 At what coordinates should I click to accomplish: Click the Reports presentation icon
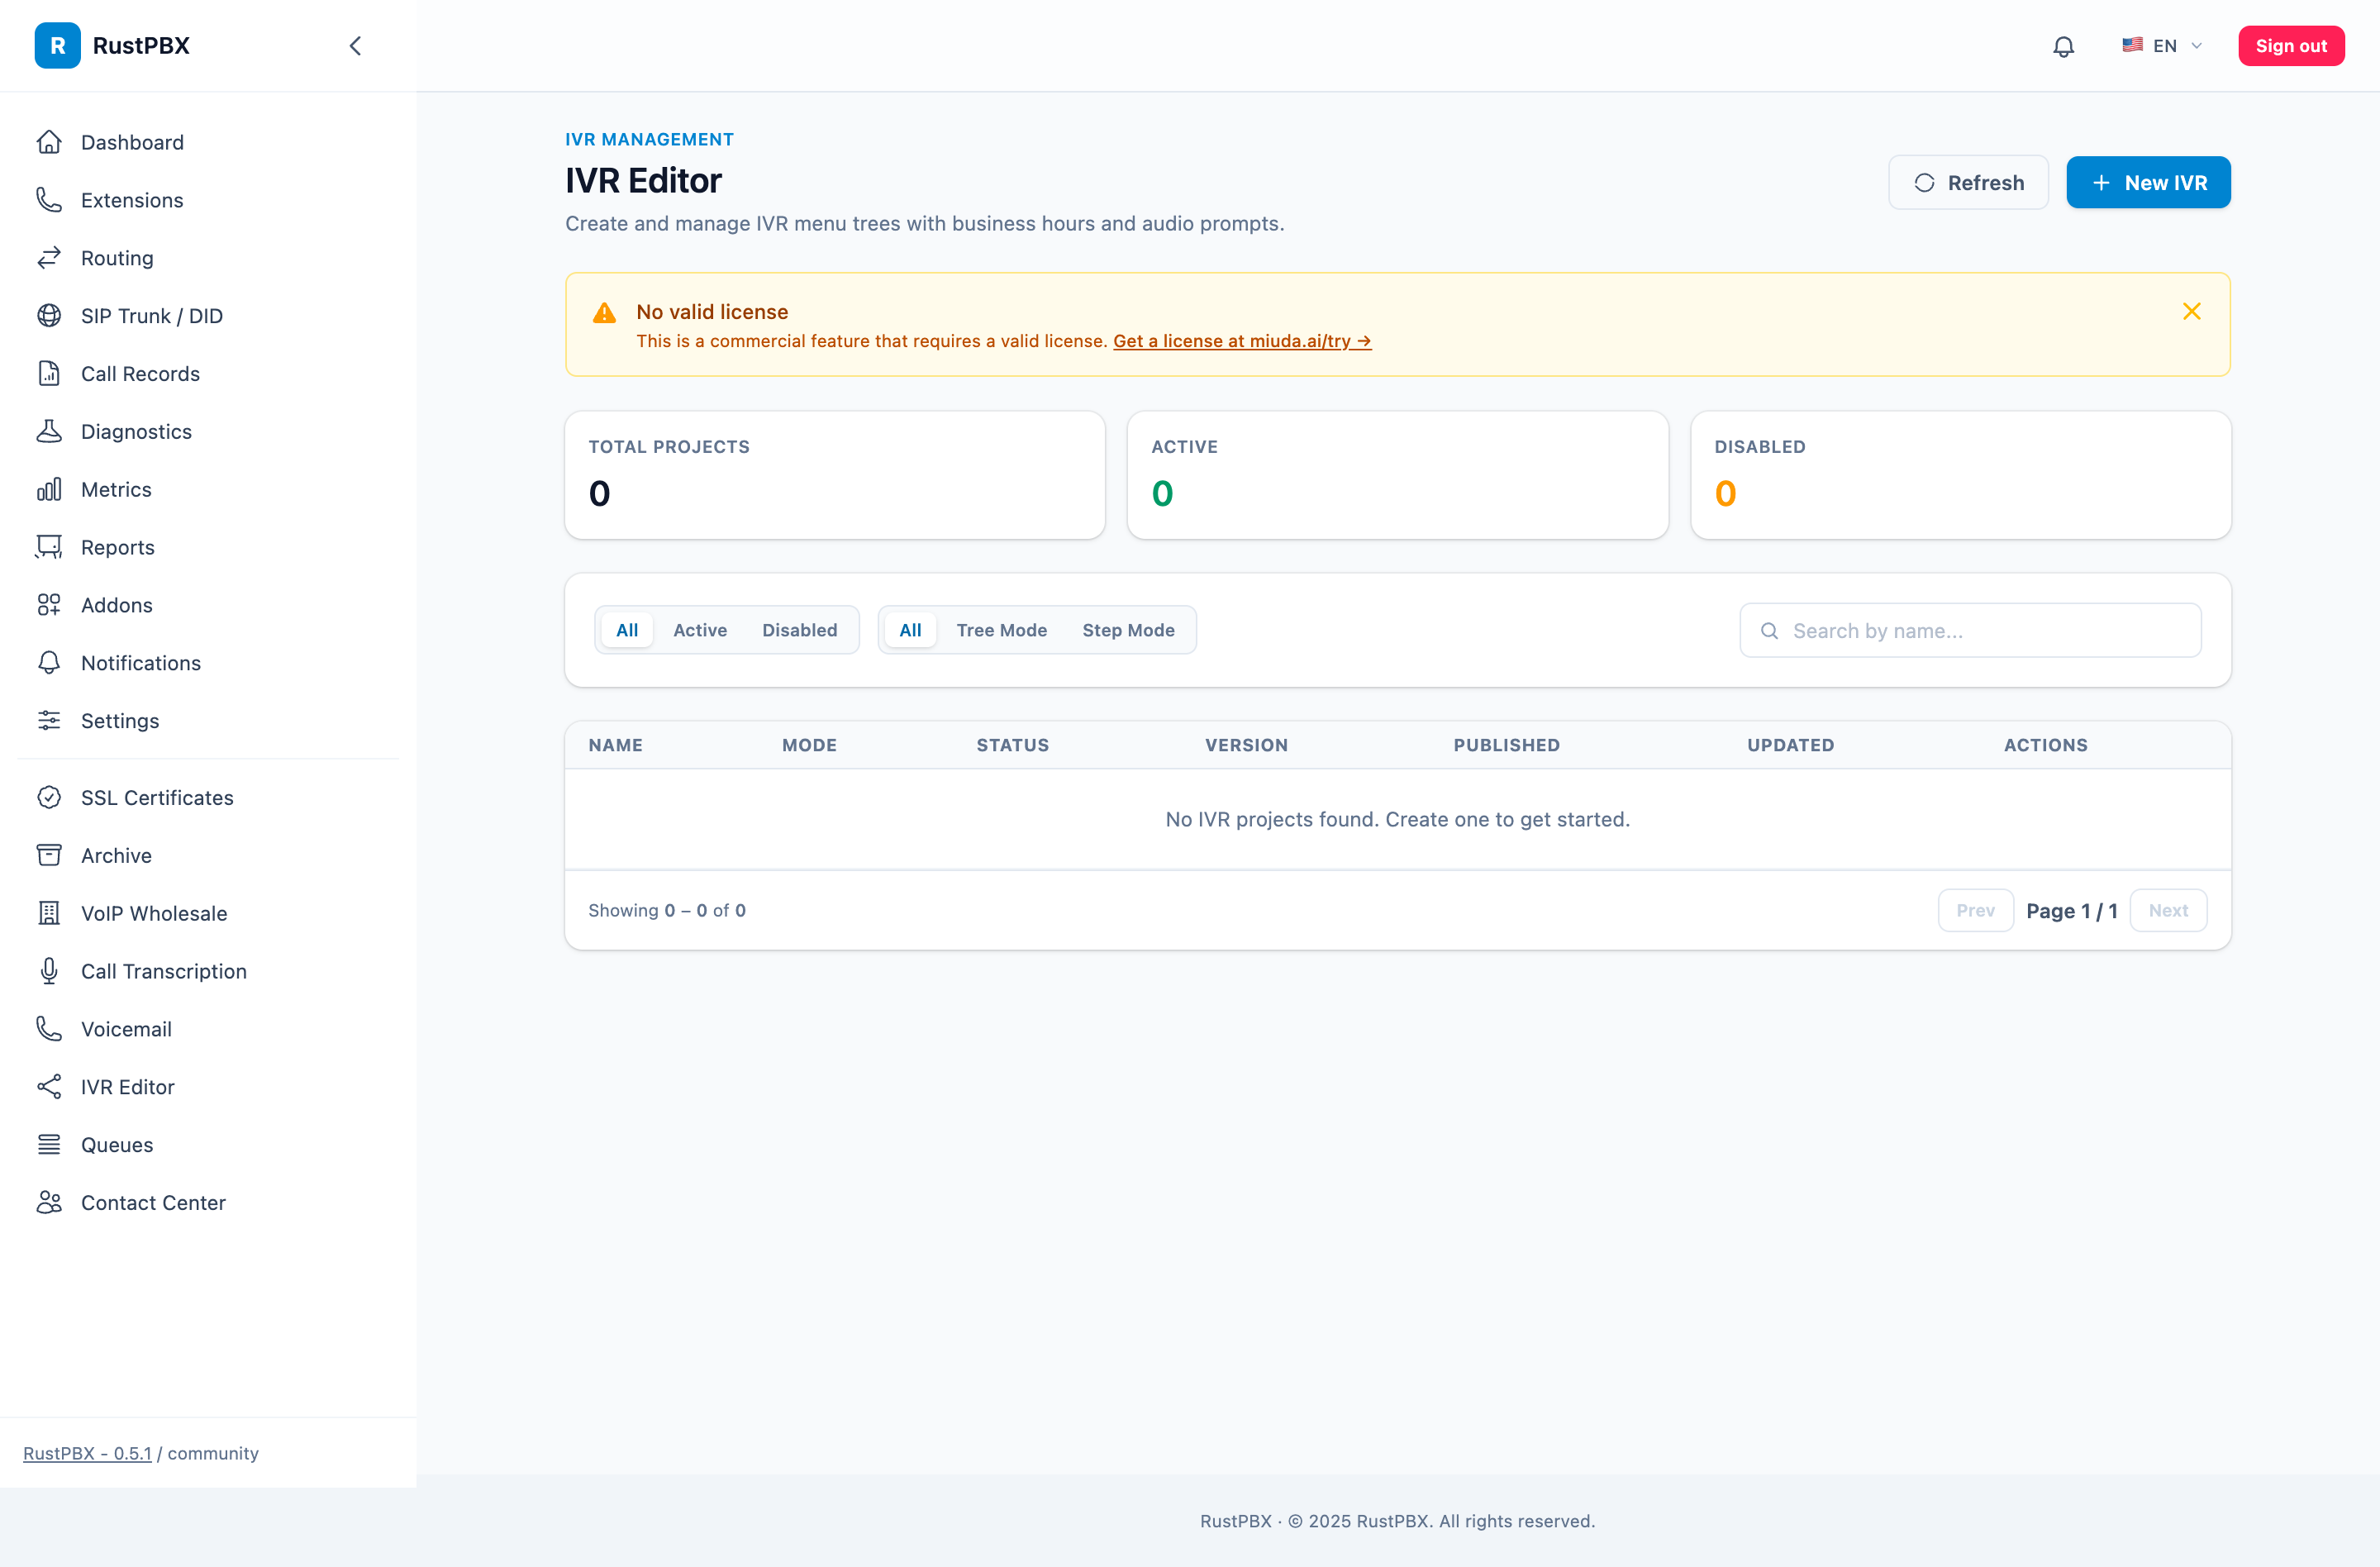click(x=49, y=548)
